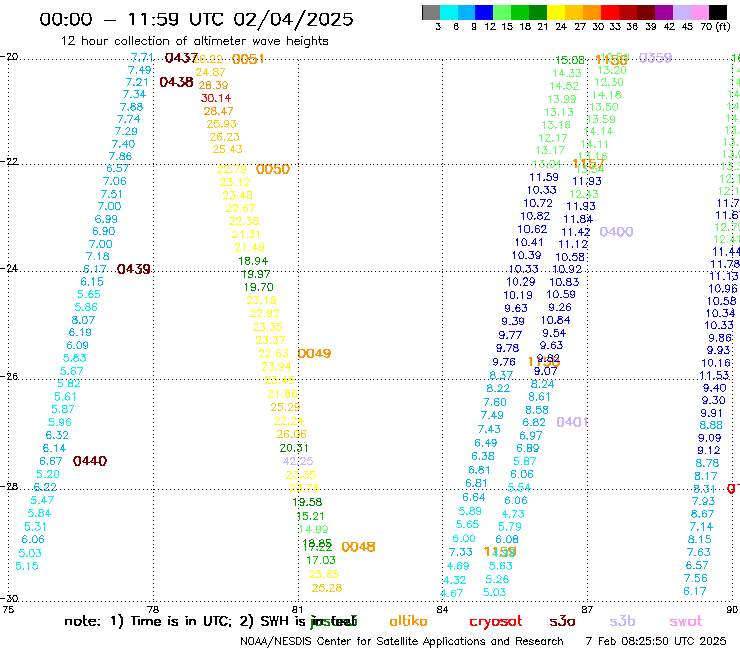Click the right-track value 7.93
The image size is (740, 650).
[x=704, y=501]
